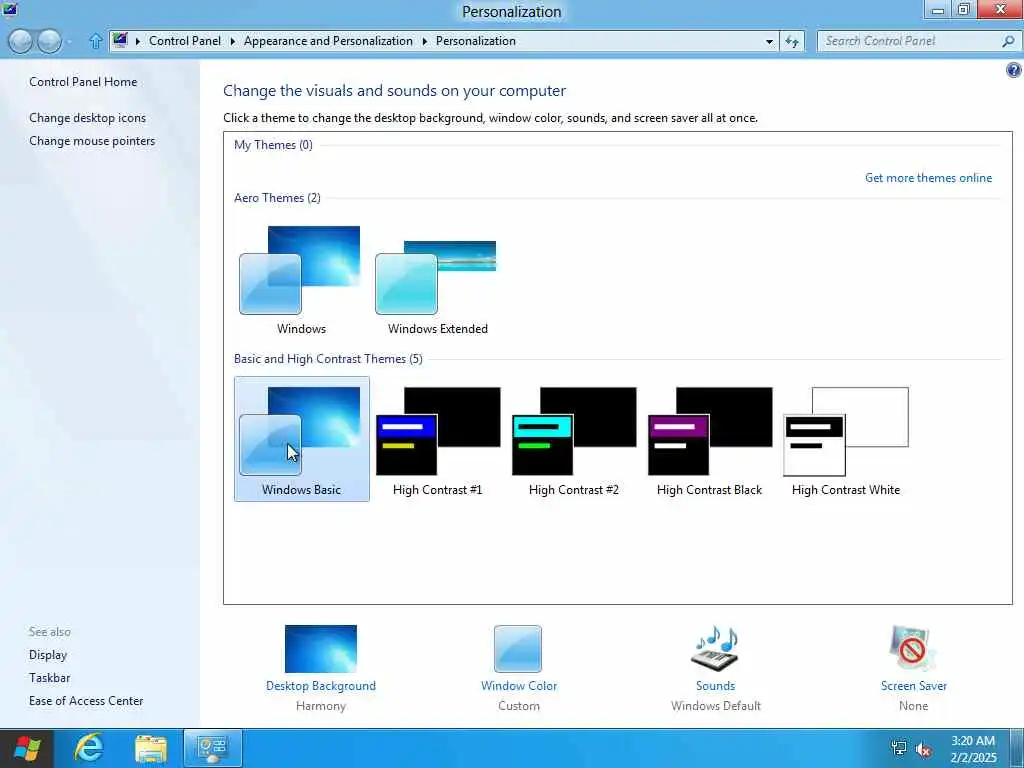Image resolution: width=1024 pixels, height=768 pixels.
Task: Go up one level with the up arrow
Action: point(95,41)
